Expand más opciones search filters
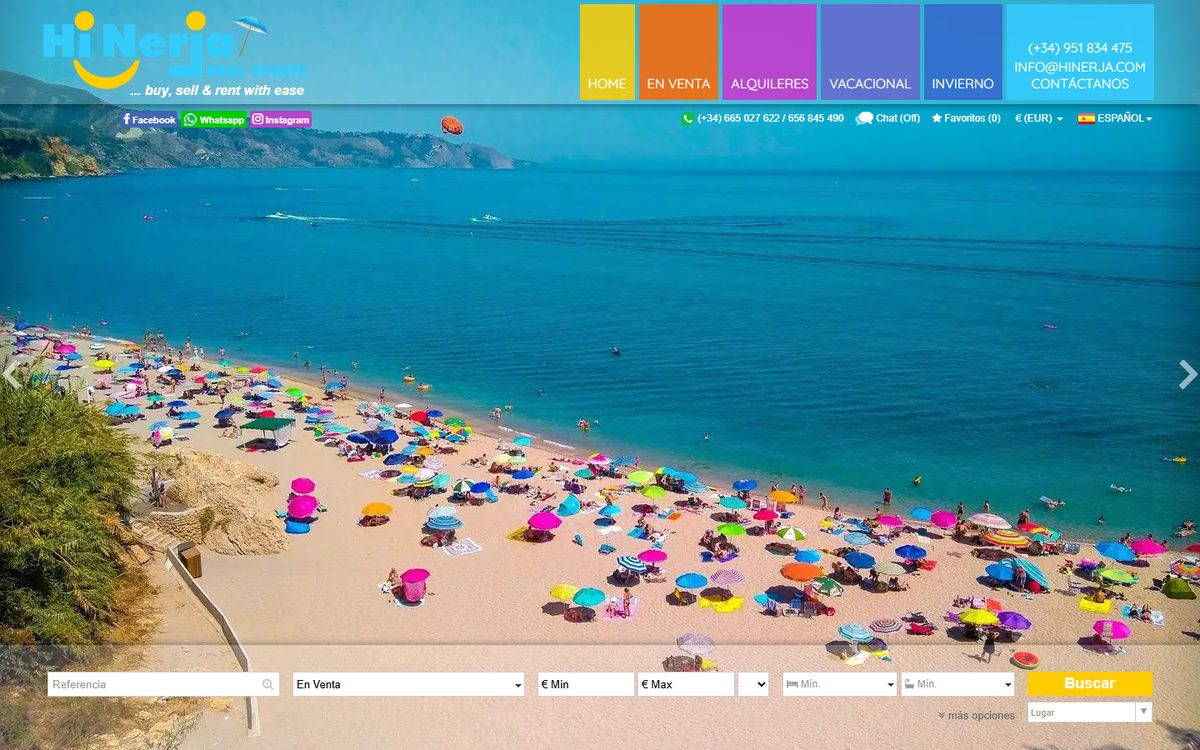 [x=976, y=715]
